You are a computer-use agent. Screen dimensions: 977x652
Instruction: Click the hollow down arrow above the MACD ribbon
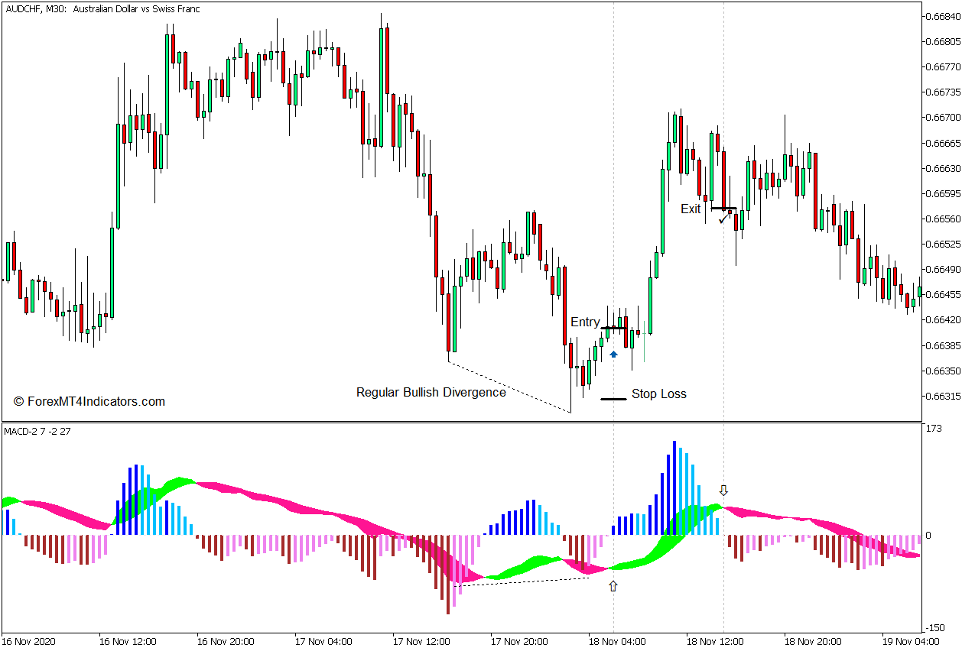pyautogui.click(x=723, y=490)
